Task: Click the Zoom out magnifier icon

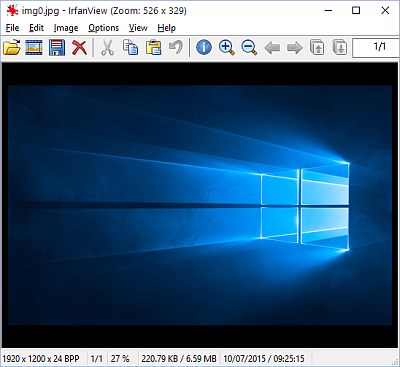Action: [x=249, y=47]
